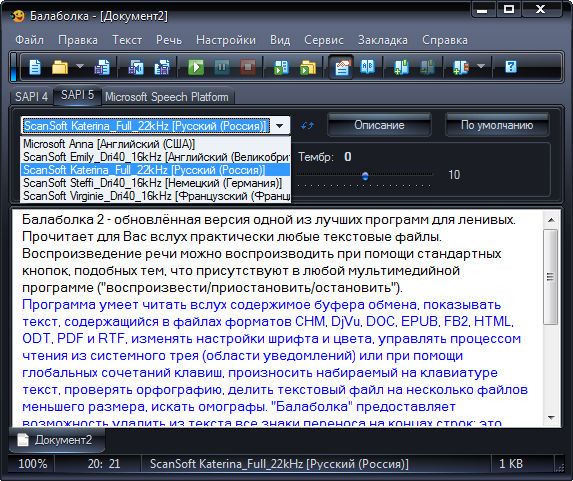The image size is (573, 481).
Task: Expand the Bookmarks icon dropdown arrow
Action: (x=481, y=67)
